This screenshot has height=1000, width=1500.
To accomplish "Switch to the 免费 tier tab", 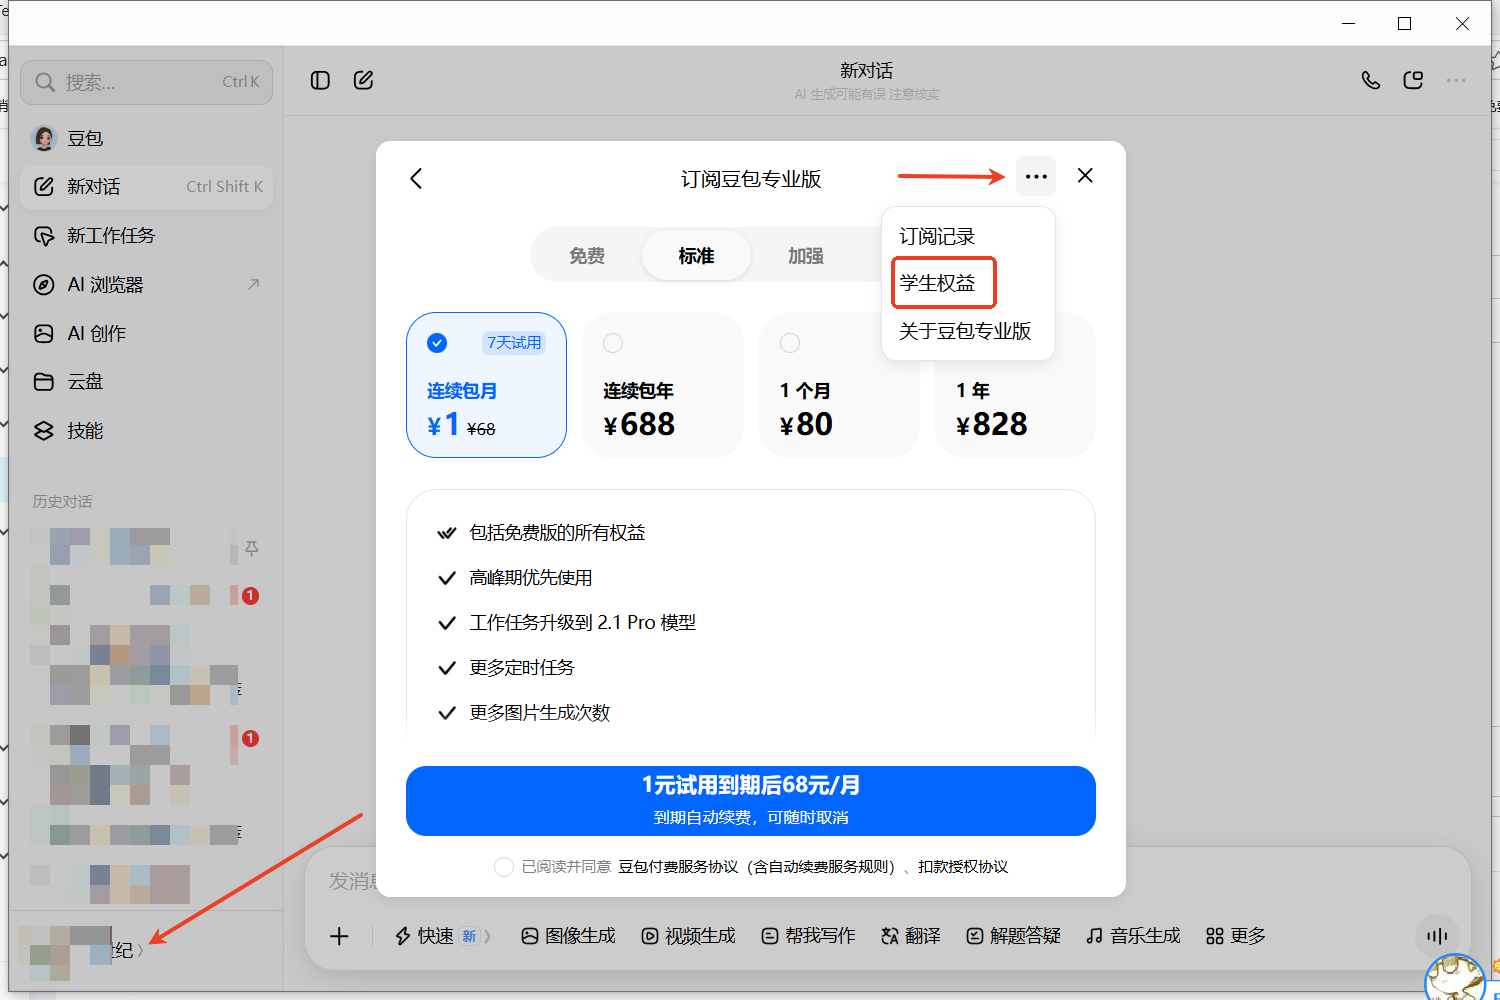I will tap(587, 256).
